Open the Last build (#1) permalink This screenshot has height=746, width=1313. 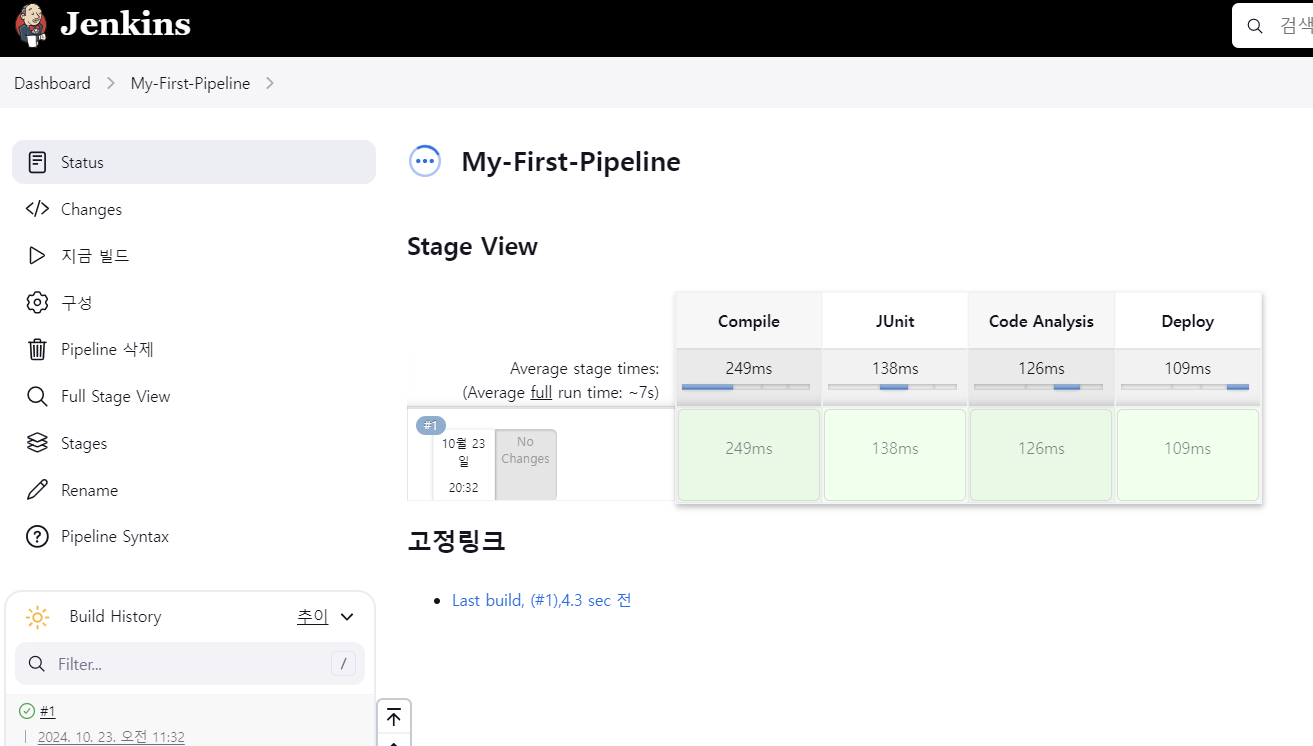click(542, 600)
